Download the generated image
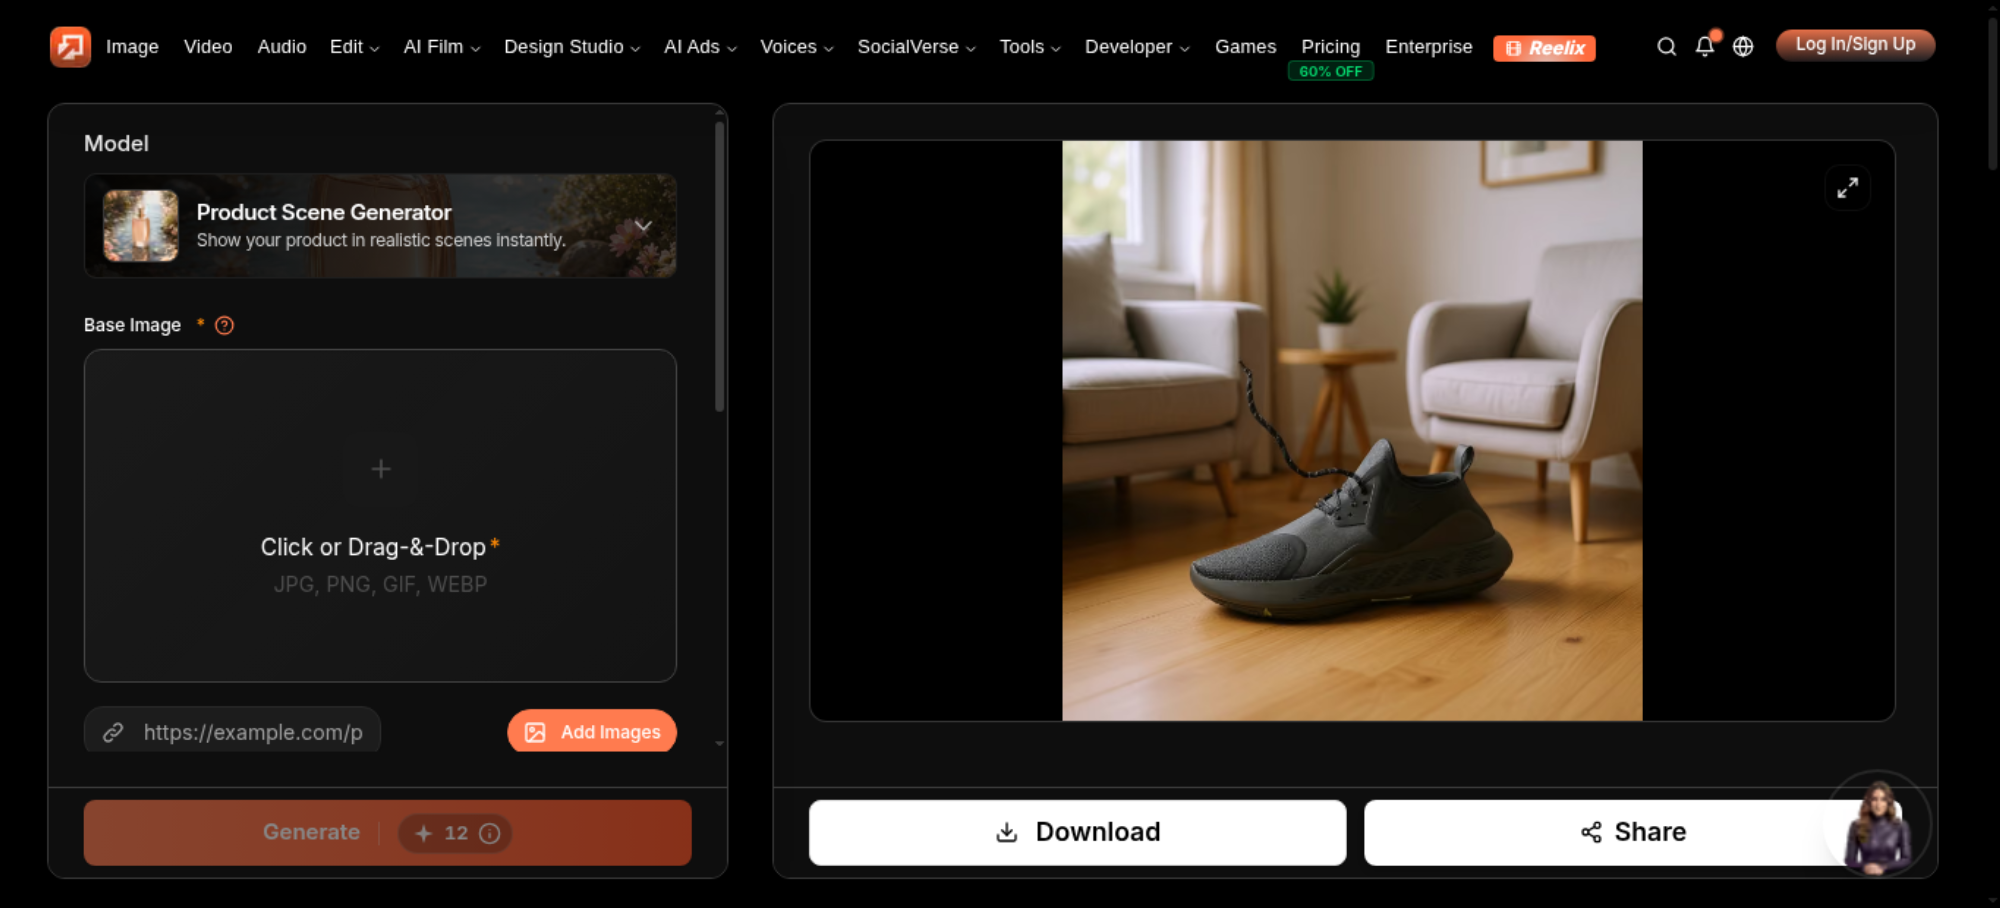The width and height of the screenshot is (2000, 908). click(x=1077, y=832)
